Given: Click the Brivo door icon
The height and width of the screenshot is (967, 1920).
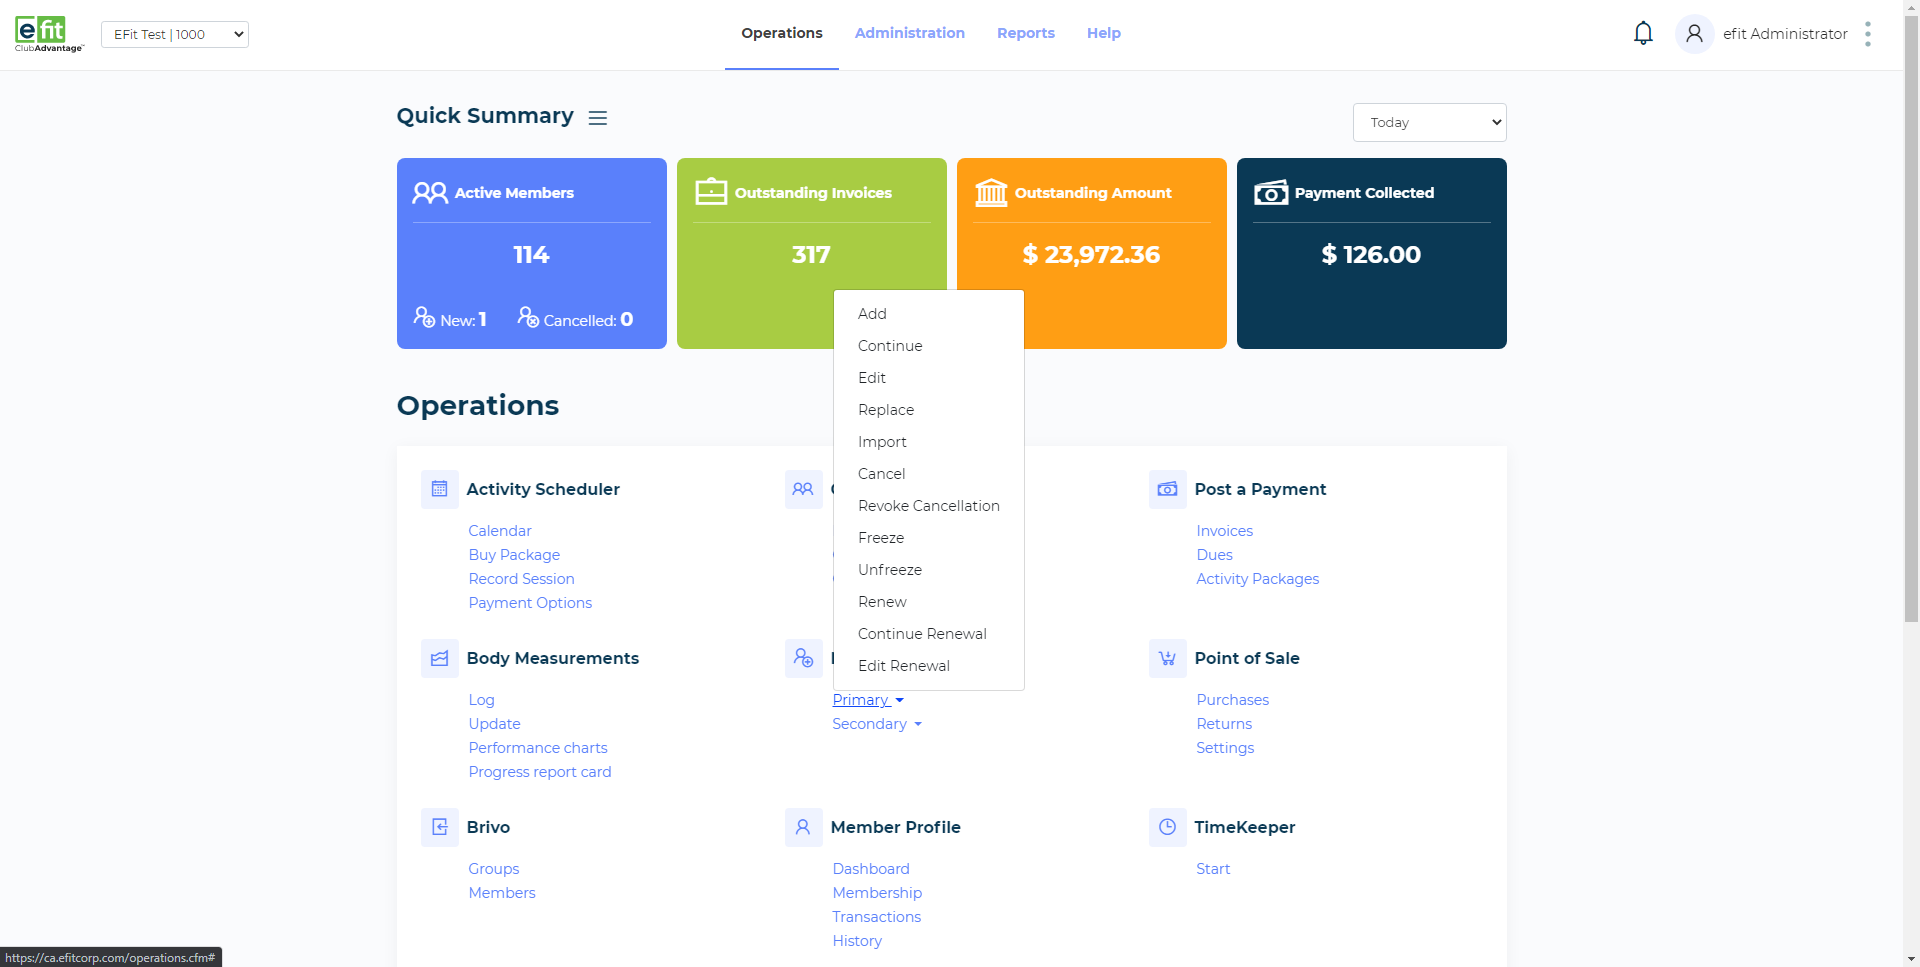Looking at the screenshot, I should pyautogui.click(x=440, y=827).
